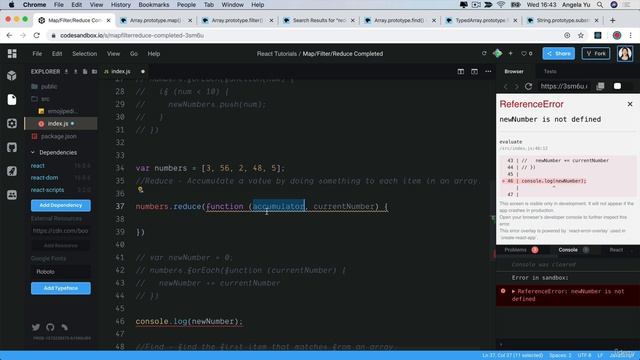Click the react dependency link
640x360 pixels.
tap(38, 166)
